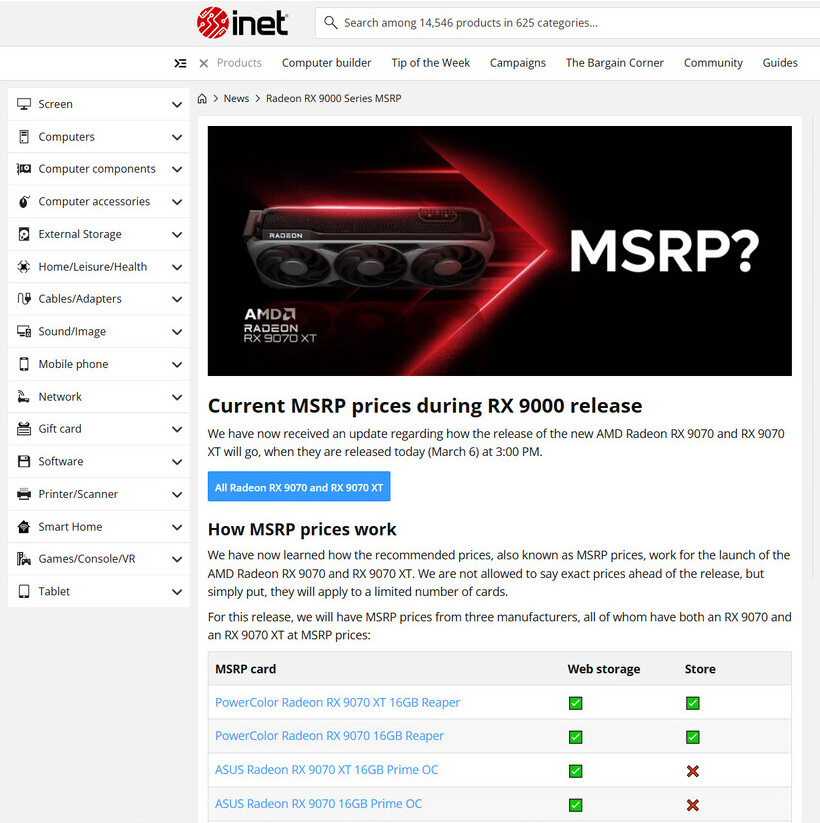The width and height of the screenshot is (820, 823).
Task: Click Store checkmark for PowerColor 9070 Reaper
Action: [692, 737]
